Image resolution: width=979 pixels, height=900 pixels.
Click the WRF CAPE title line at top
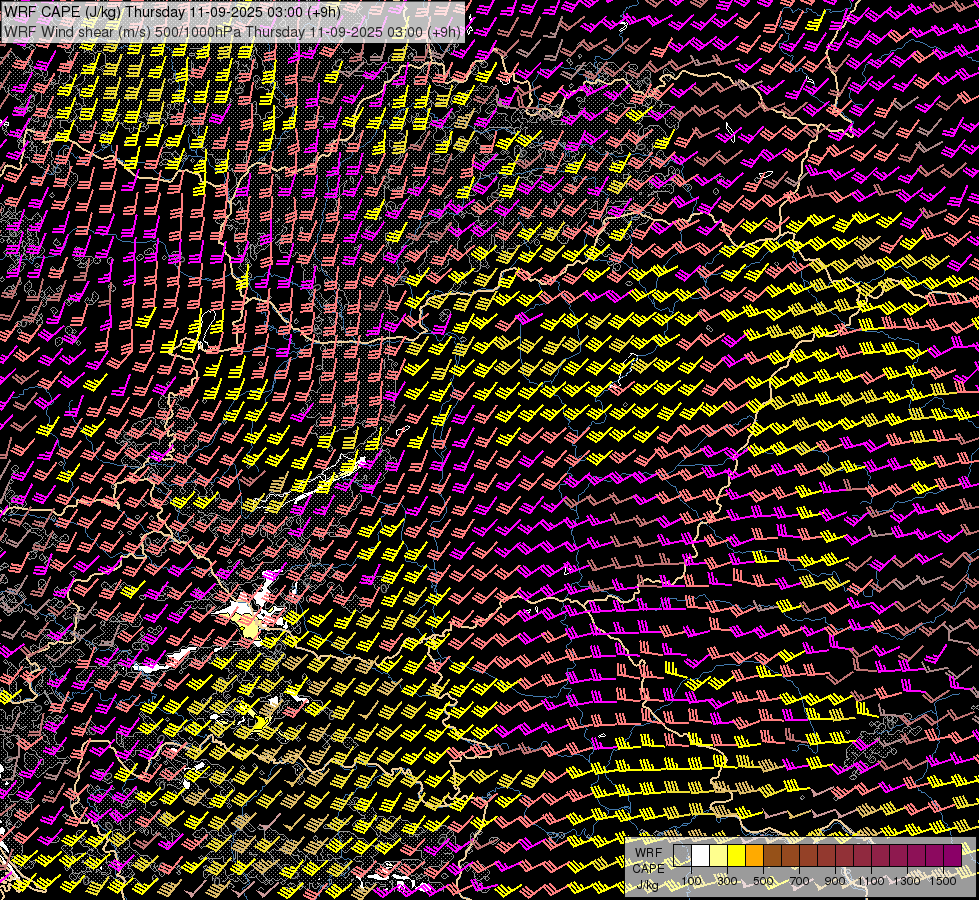pos(172,12)
